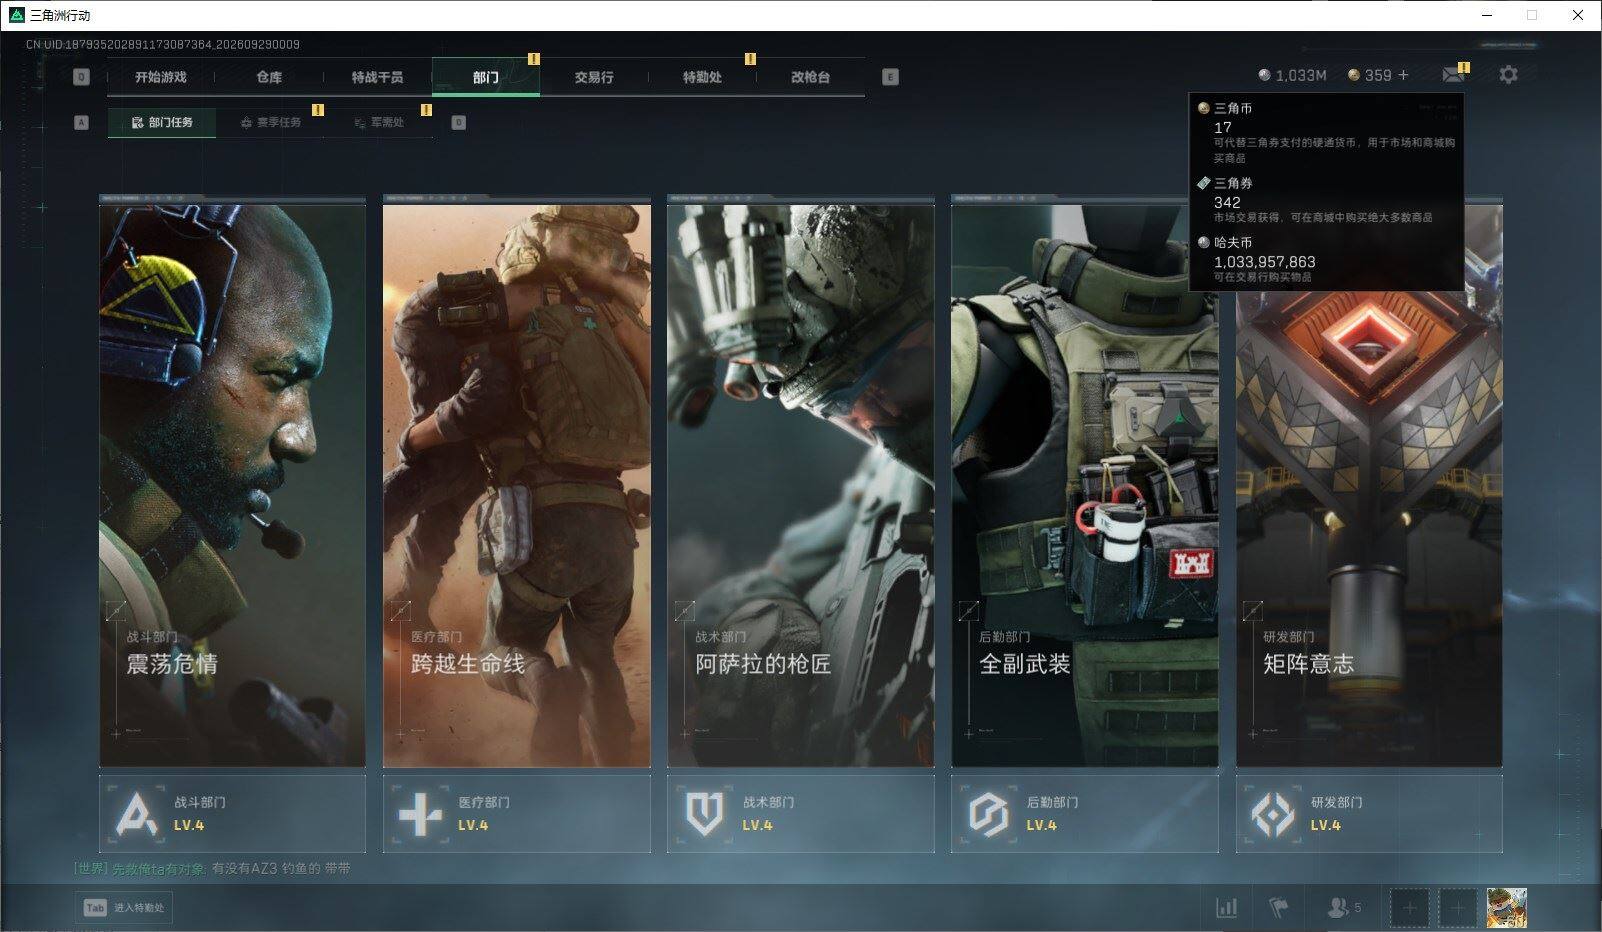
Task: Open the 全副武装 logistics card
Action: (1084, 482)
